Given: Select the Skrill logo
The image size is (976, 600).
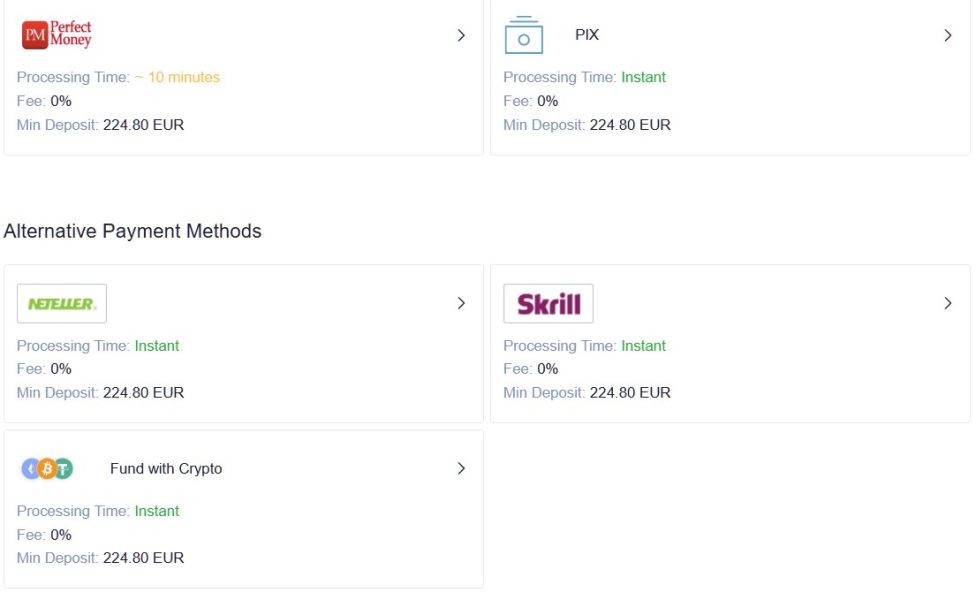Looking at the screenshot, I should click(548, 304).
